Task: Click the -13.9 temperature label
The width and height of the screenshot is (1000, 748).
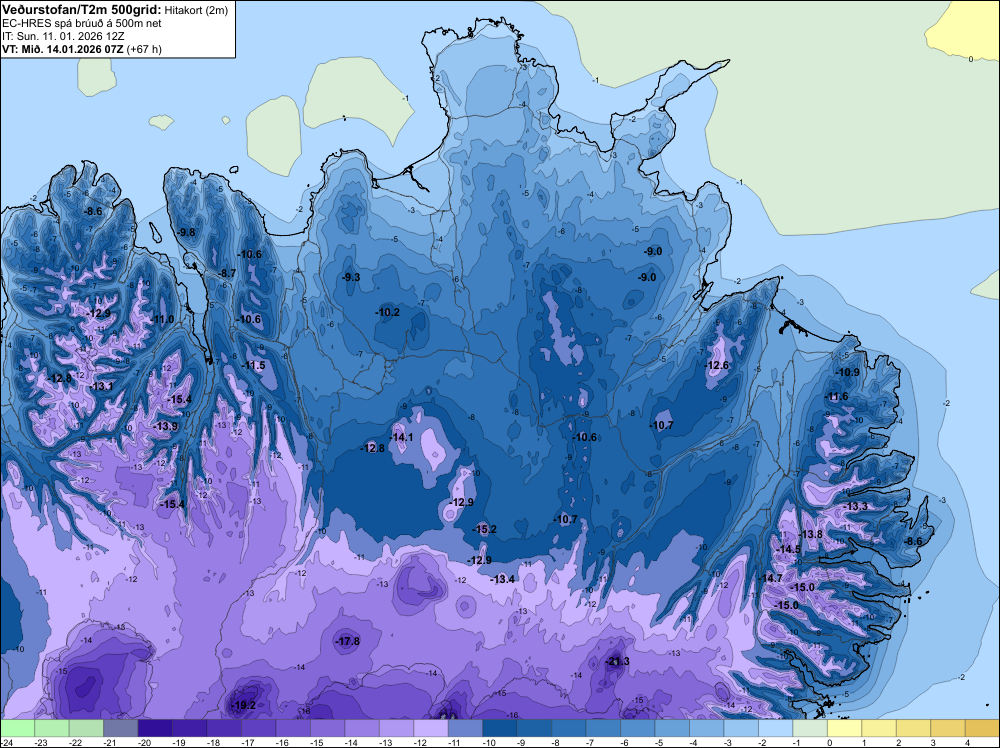Action: (166, 427)
